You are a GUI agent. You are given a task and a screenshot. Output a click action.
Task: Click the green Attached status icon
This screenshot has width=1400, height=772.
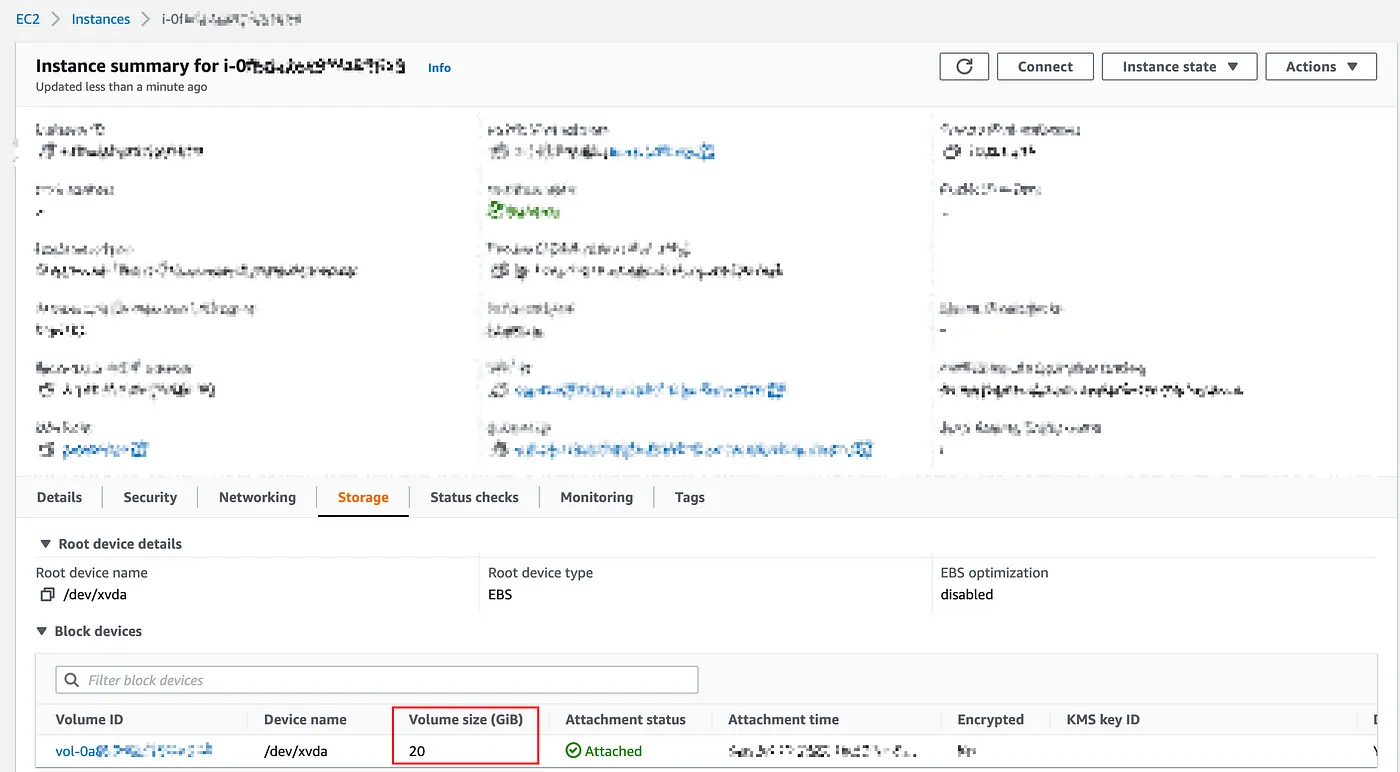click(x=575, y=750)
